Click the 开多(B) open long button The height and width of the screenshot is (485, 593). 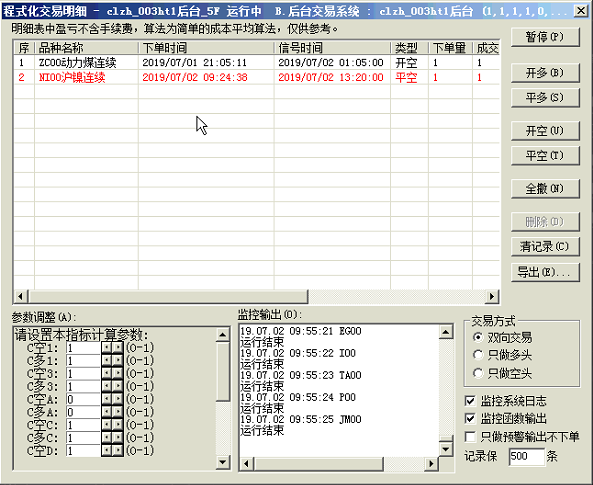tap(545, 73)
